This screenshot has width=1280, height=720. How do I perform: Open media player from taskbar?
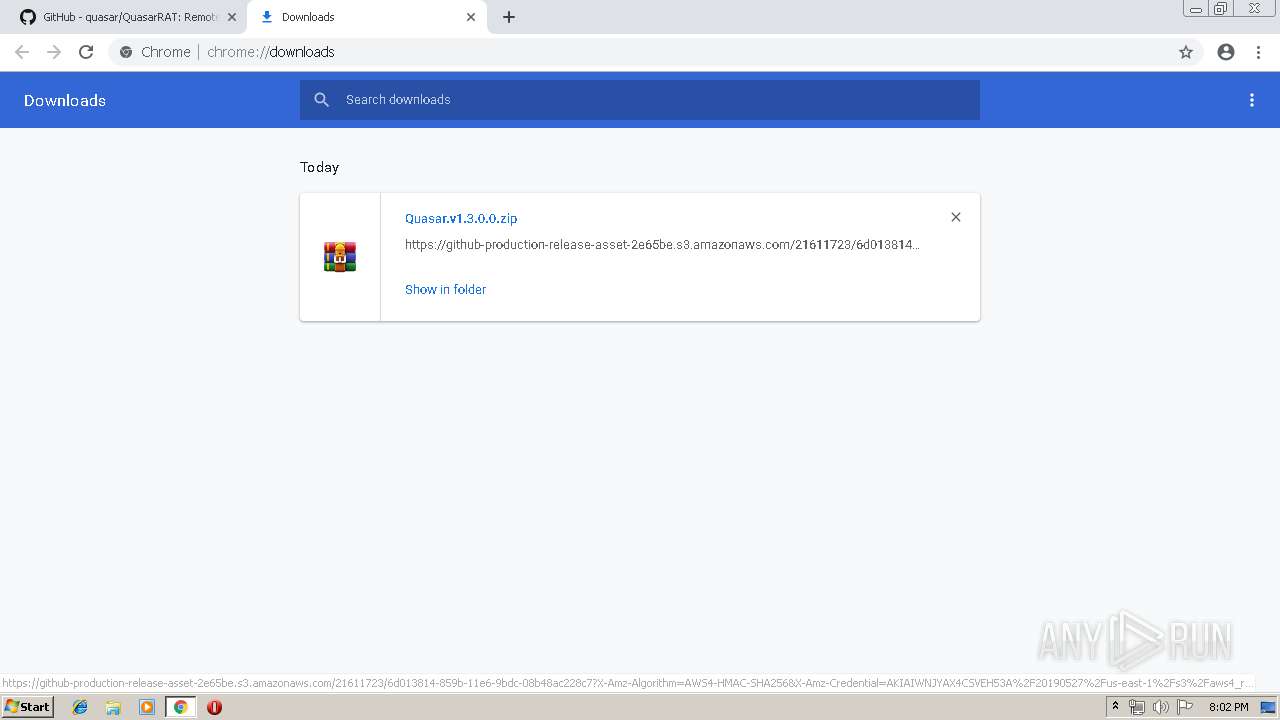pyautogui.click(x=147, y=707)
